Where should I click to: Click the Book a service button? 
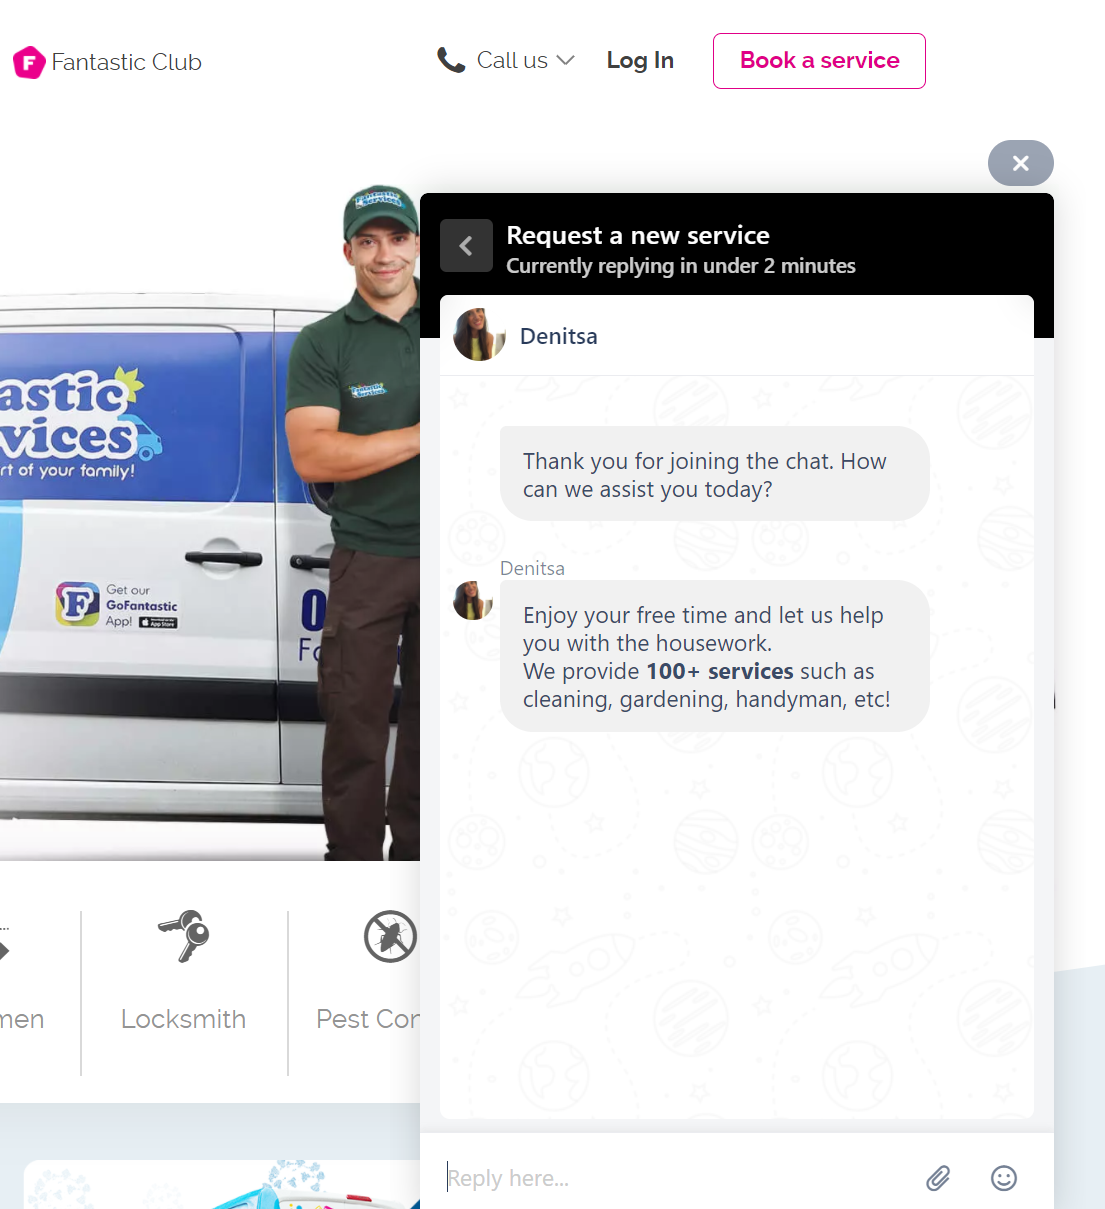819,60
